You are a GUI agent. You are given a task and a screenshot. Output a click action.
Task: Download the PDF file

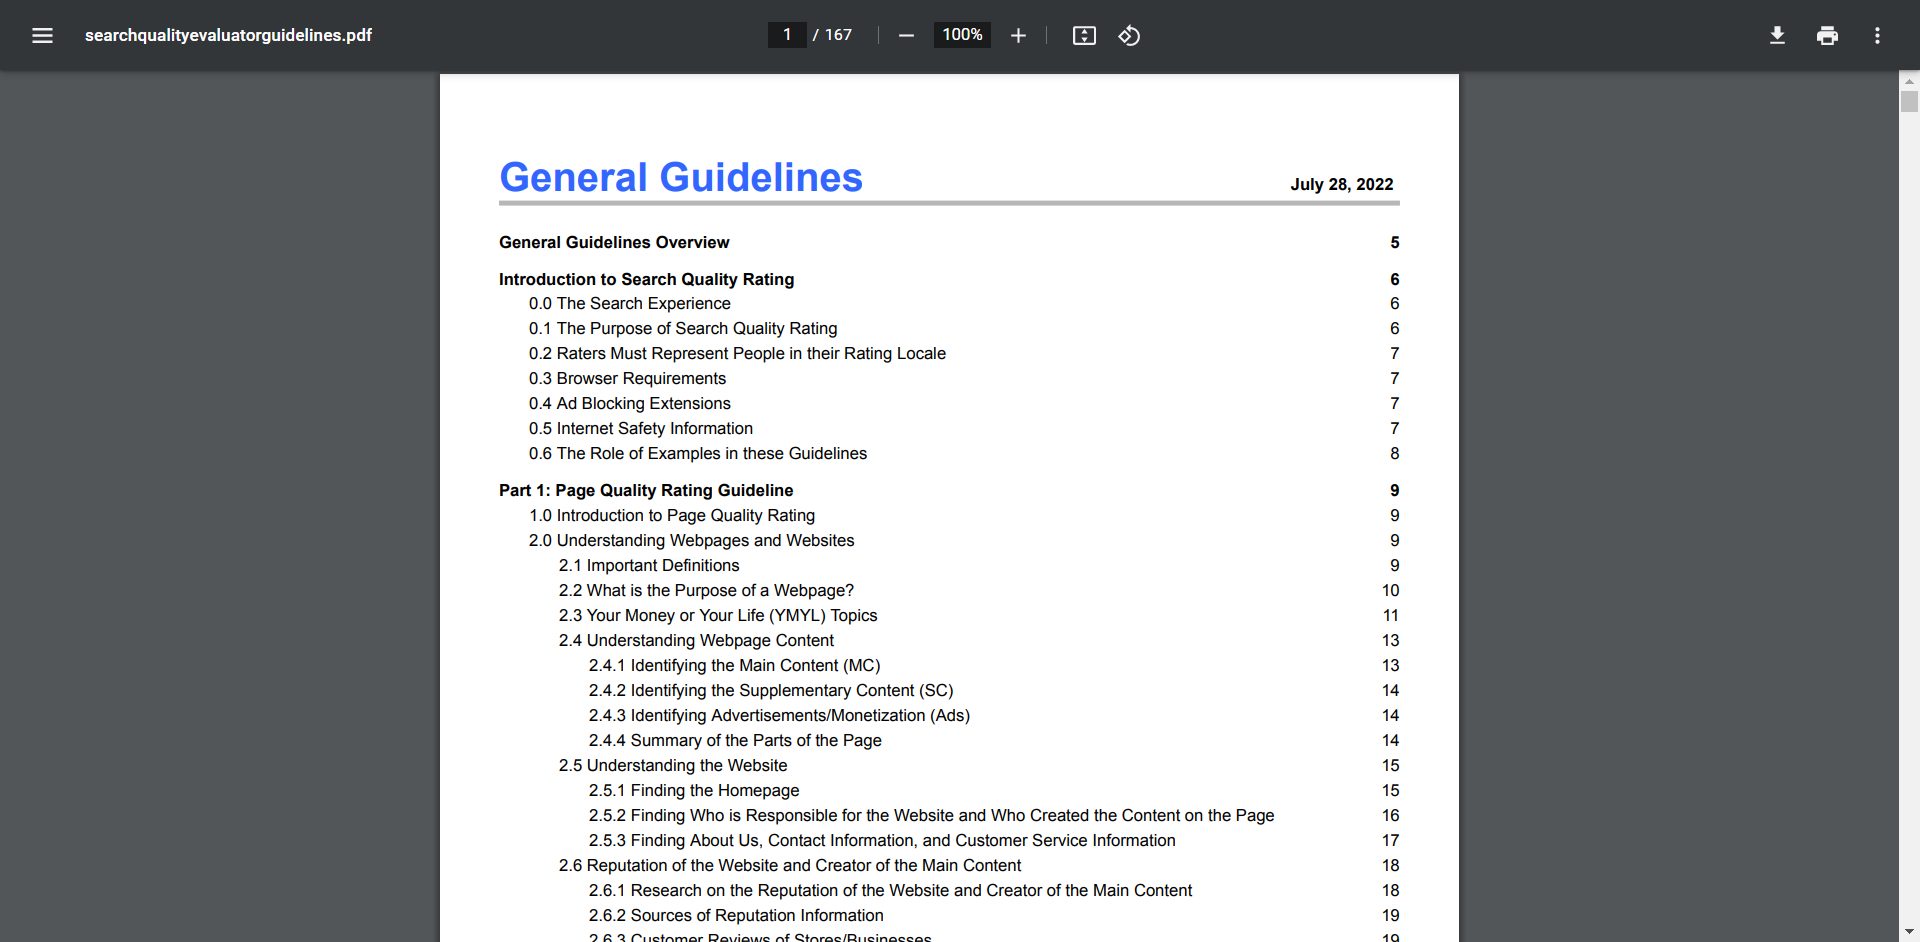point(1777,36)
